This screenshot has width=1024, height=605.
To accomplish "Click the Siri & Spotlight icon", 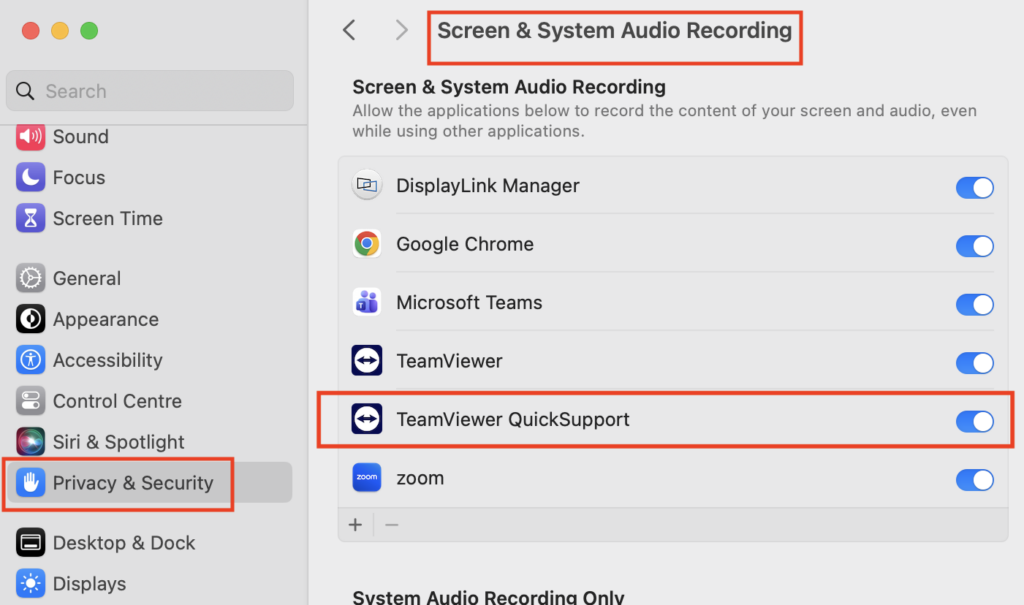I will click(x=31, y=442).
